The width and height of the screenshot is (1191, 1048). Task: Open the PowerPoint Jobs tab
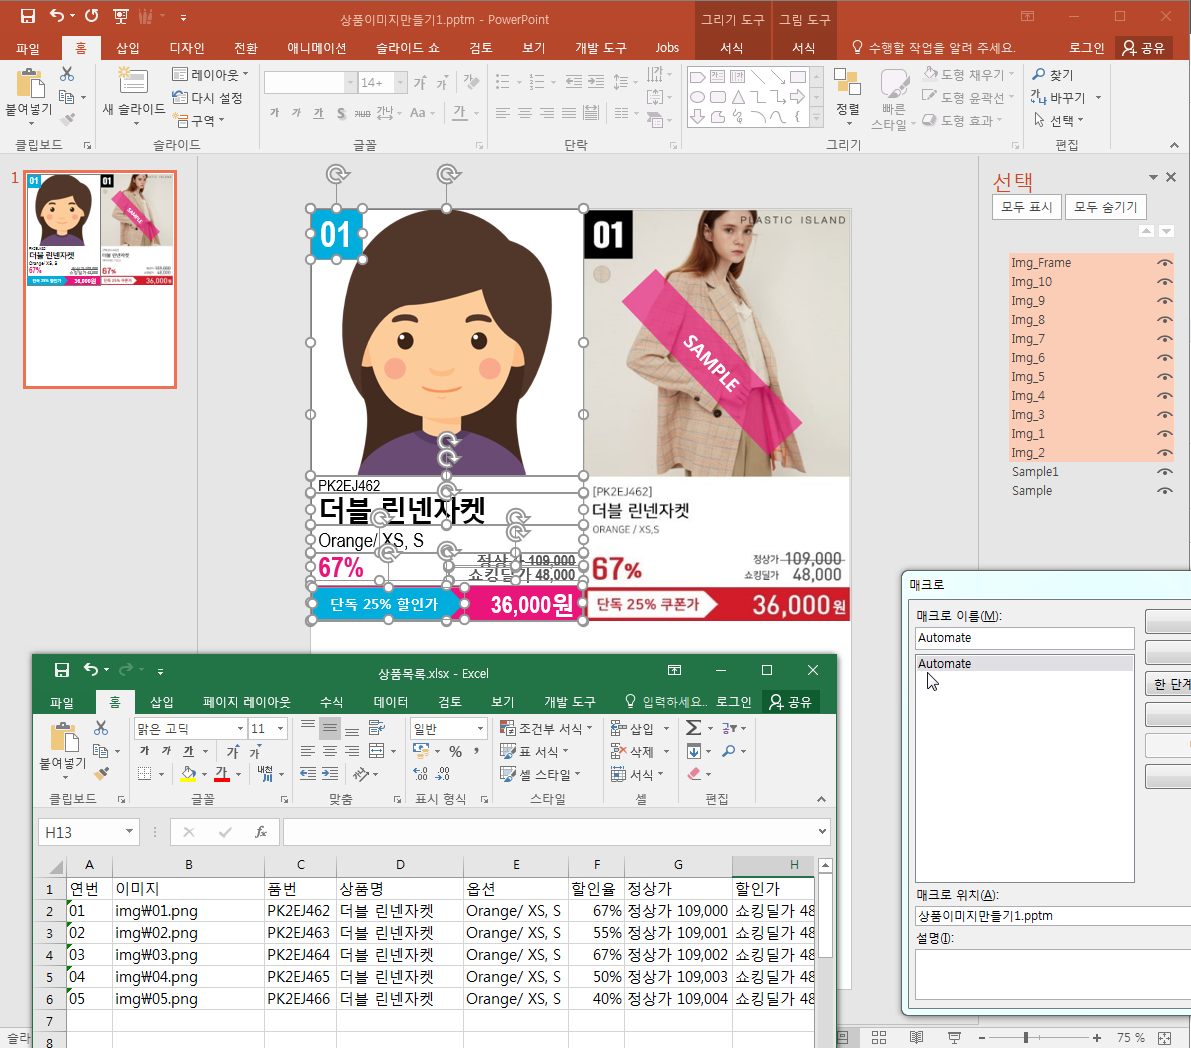coord(667,48)
